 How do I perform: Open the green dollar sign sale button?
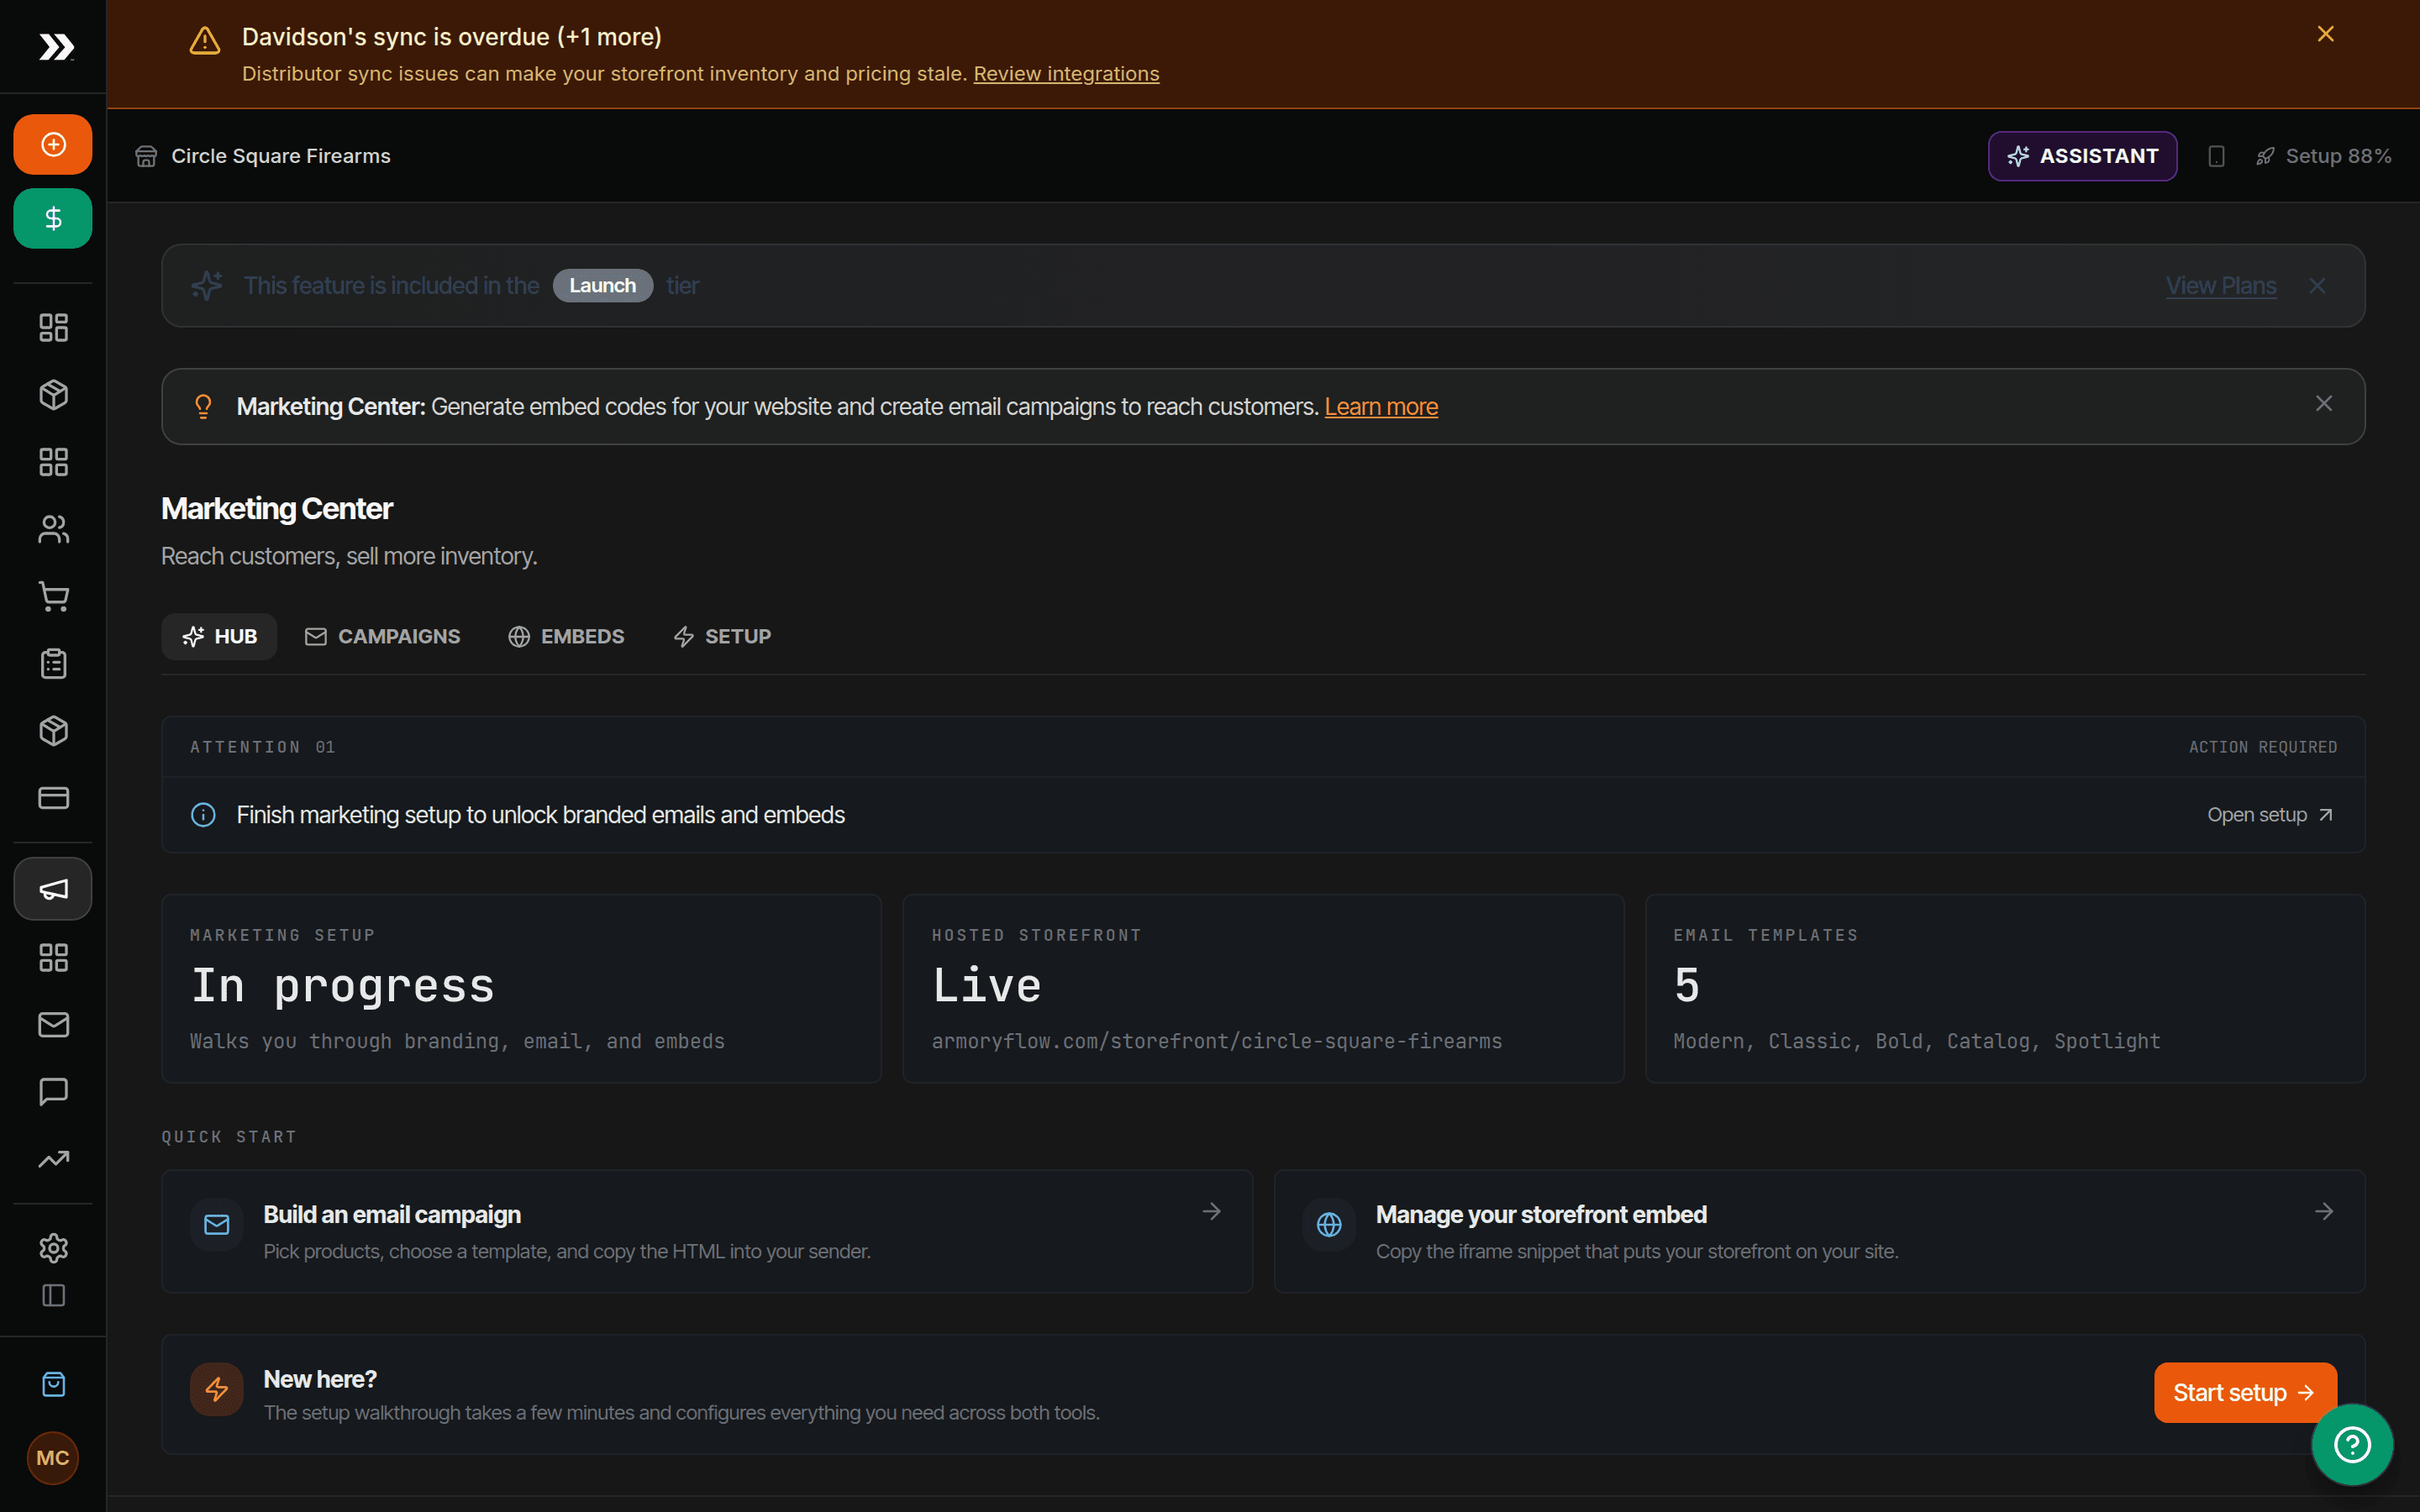(x=53, y=218)
